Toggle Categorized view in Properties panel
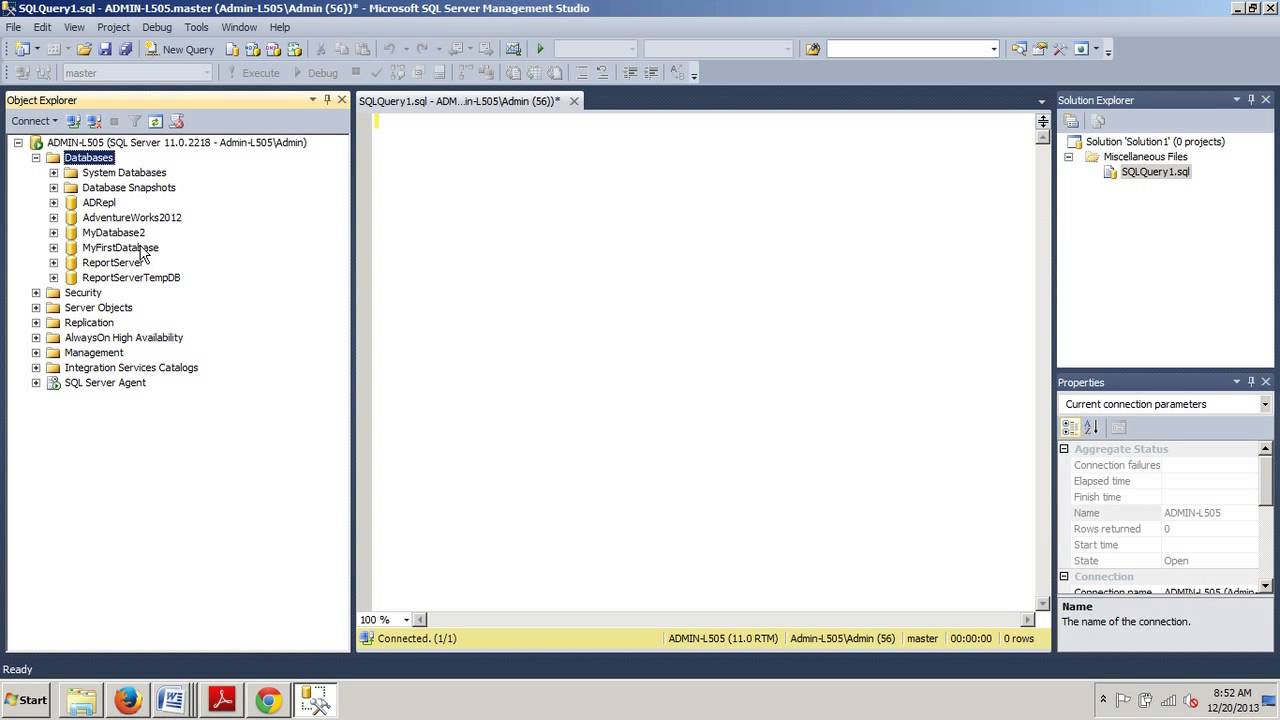The width and height of the screenshot is (1280, 720). (x=1070, y=427)
